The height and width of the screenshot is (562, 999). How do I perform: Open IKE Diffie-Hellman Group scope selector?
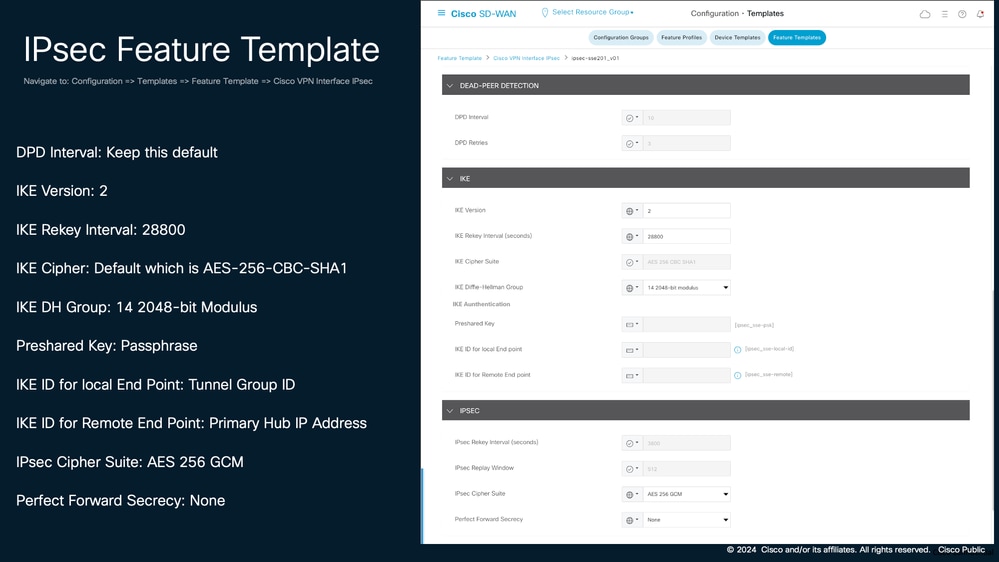click(x=632, y=288)
